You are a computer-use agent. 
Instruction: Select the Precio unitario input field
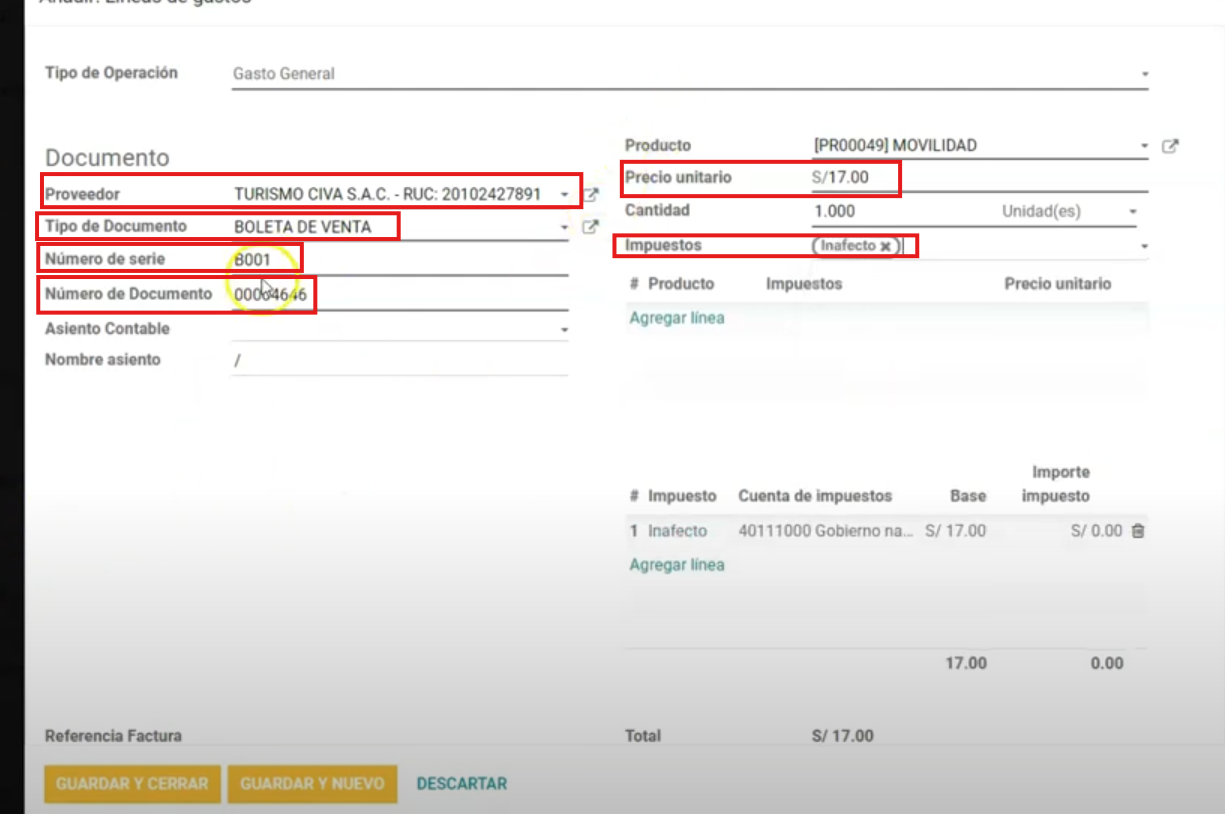980,178
